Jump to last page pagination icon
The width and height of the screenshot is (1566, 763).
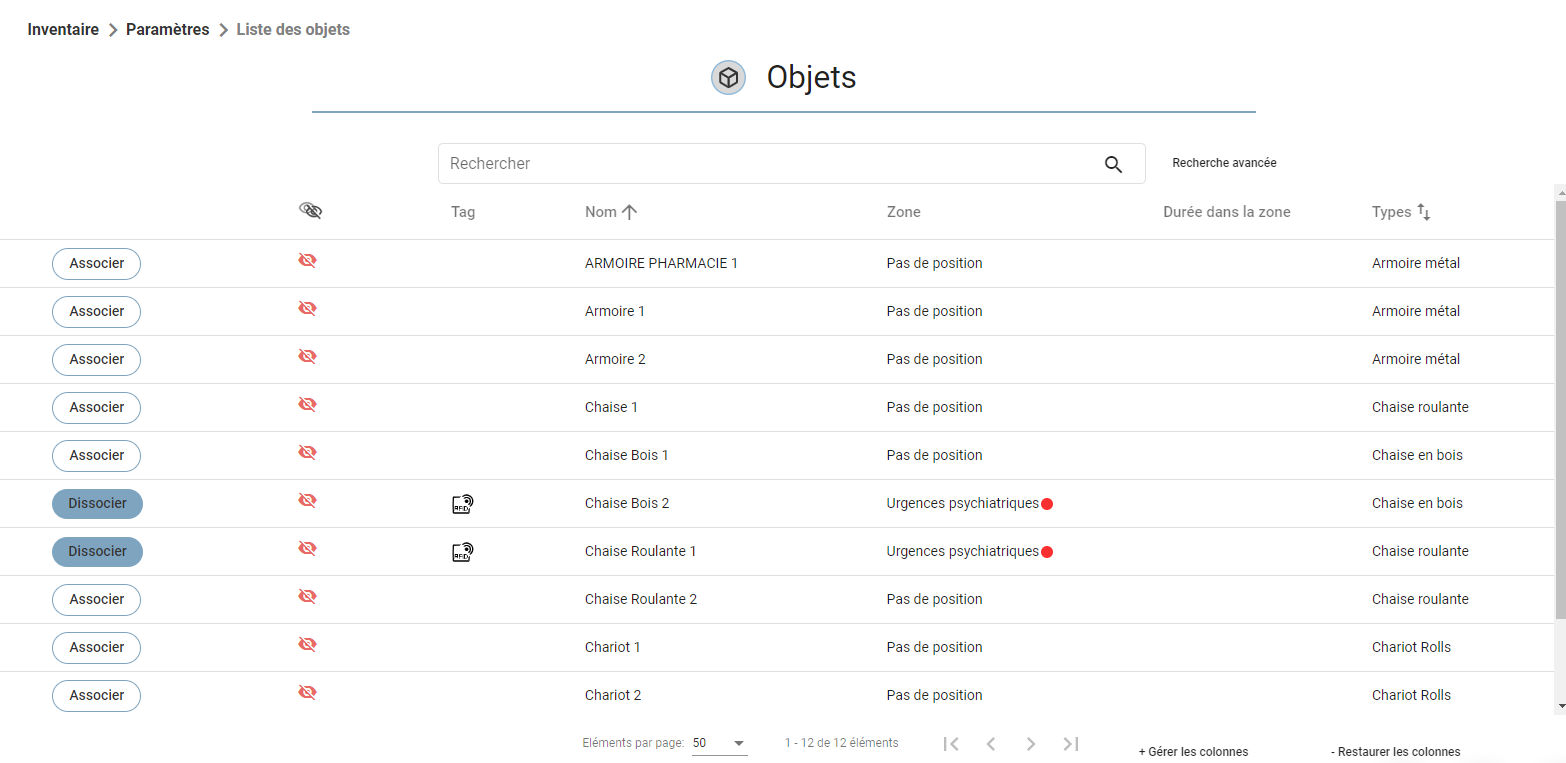1071,743
